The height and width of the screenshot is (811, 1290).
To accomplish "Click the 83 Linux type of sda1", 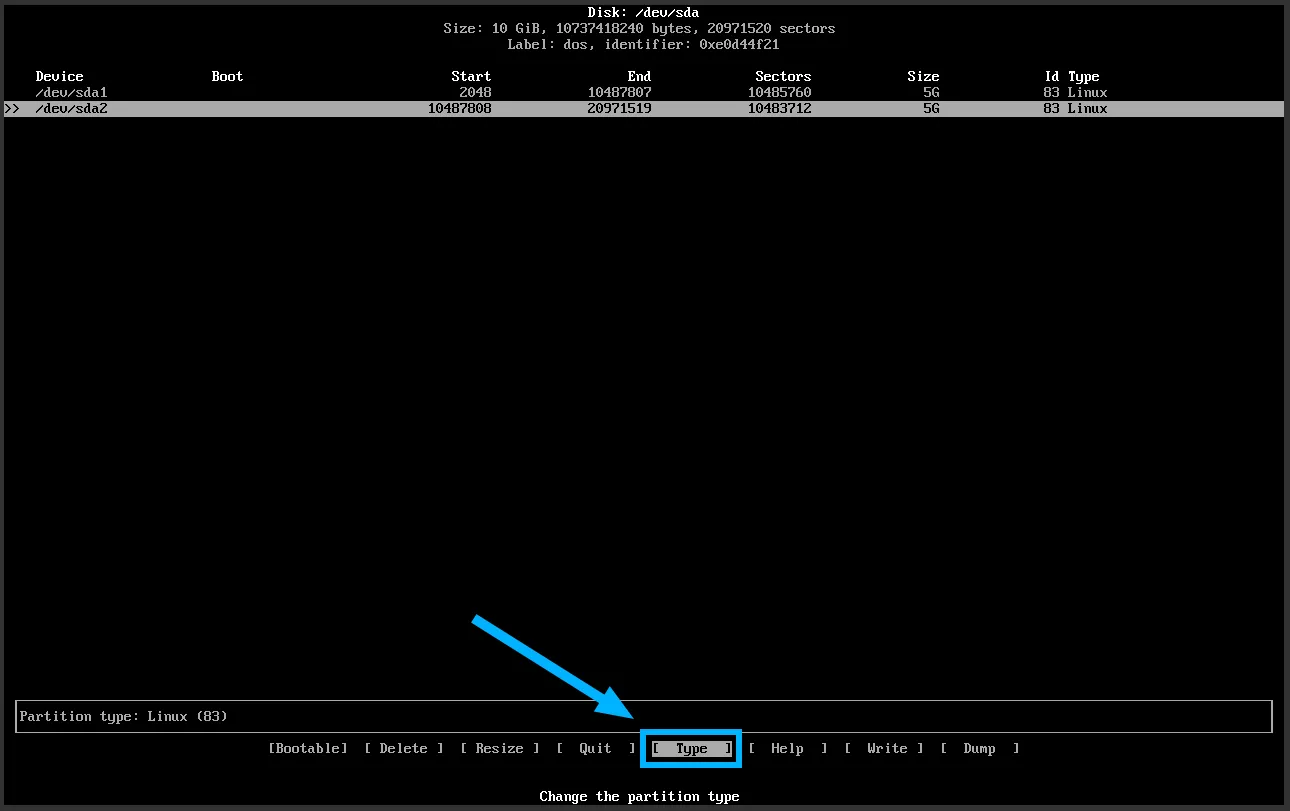I will [1075, 92].
